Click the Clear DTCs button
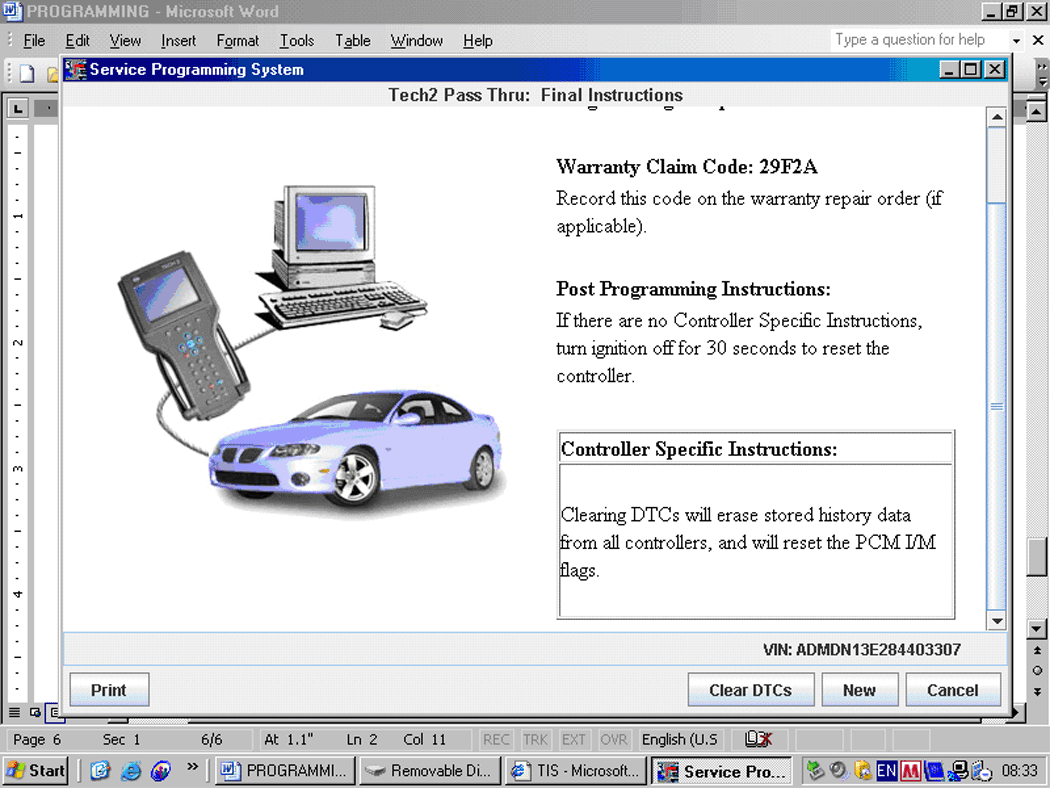The height and width of the screenshot is (788, 1050). [750, 690]
